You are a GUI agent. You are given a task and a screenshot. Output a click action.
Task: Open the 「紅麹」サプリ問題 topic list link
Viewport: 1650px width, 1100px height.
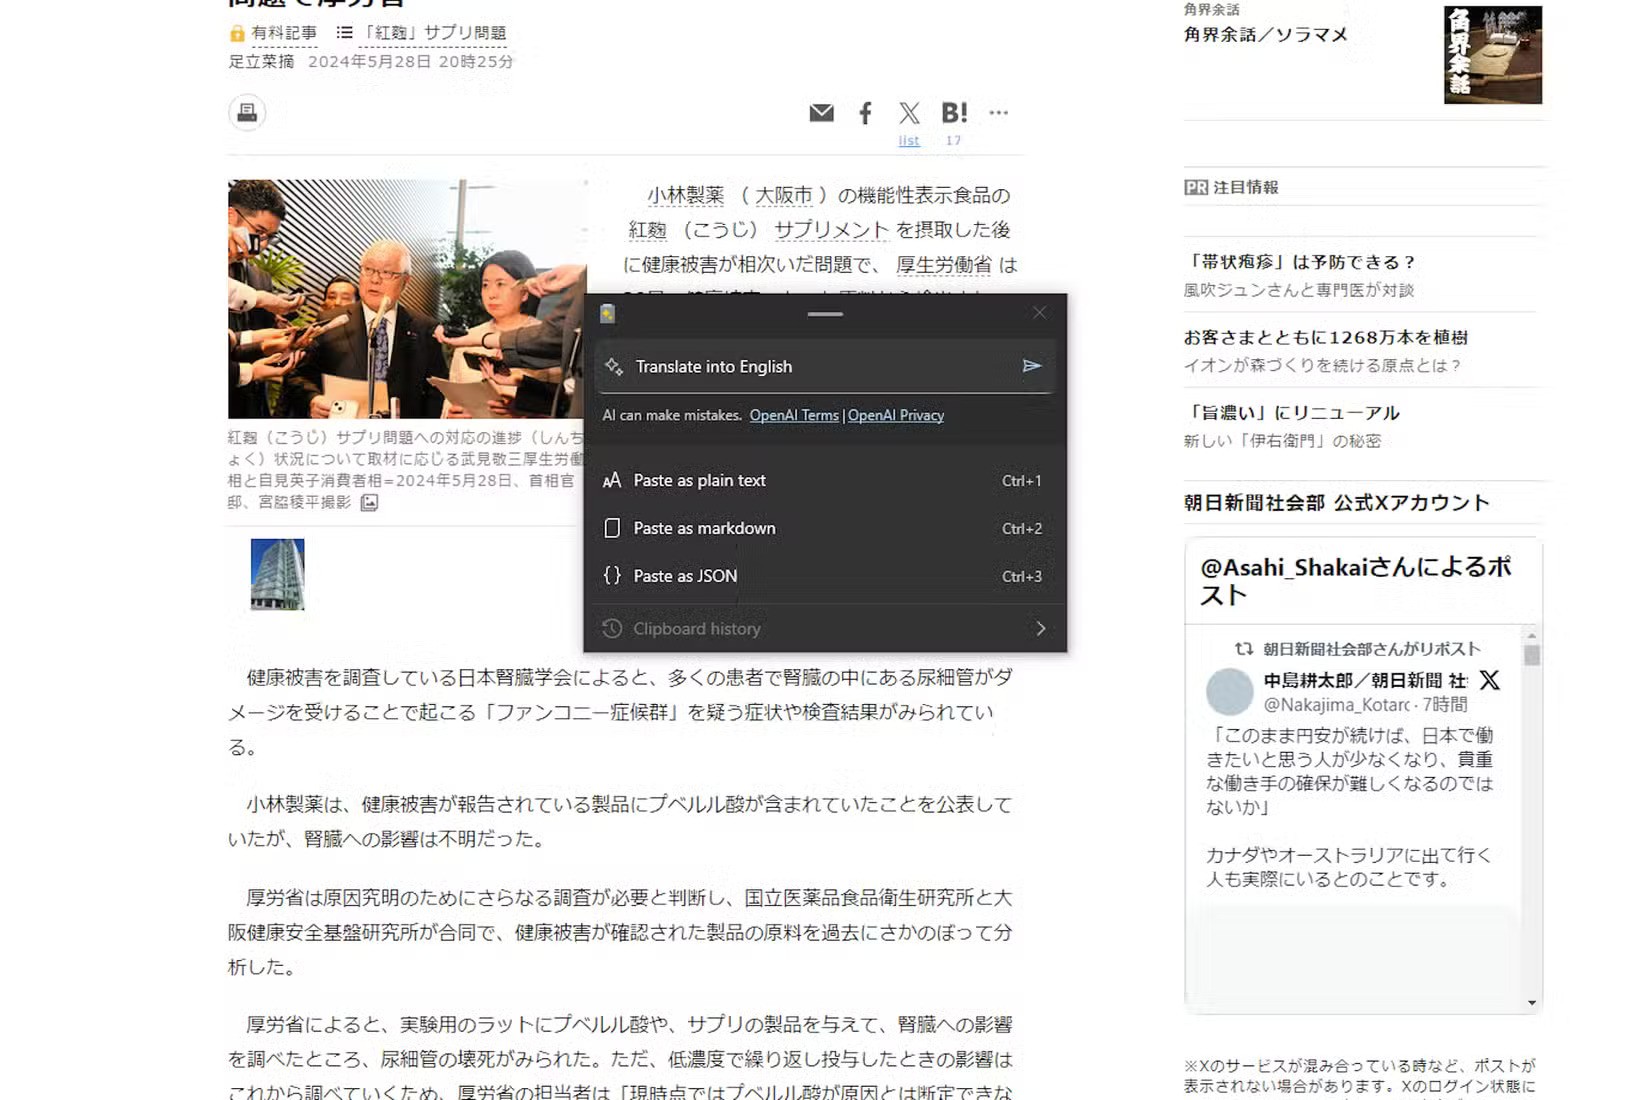pos(433,33)
